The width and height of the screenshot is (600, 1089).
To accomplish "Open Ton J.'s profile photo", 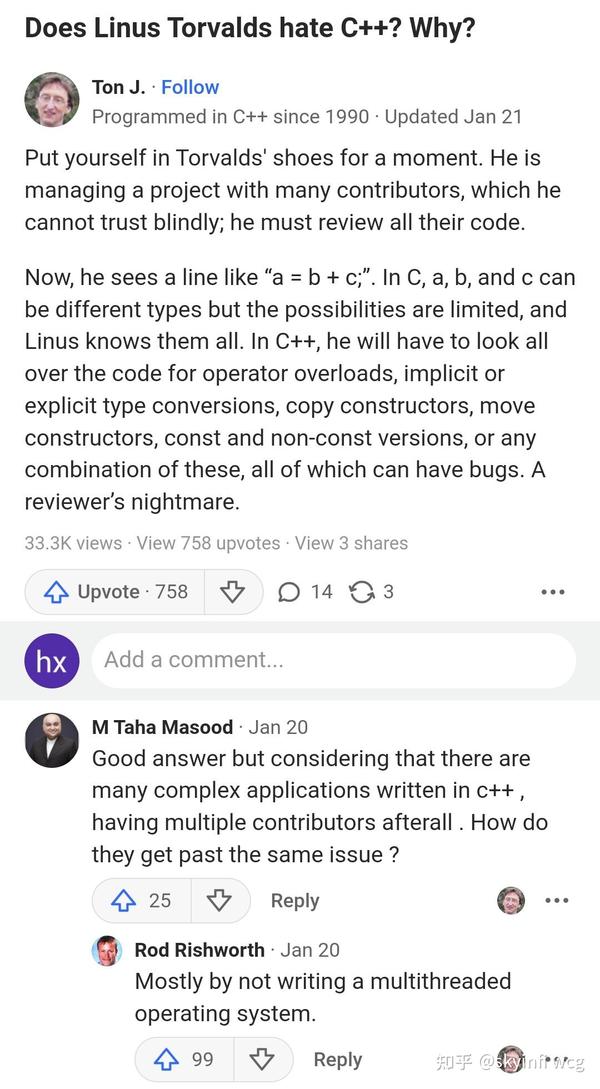I will pyautogui.click(x=52, y=100).
